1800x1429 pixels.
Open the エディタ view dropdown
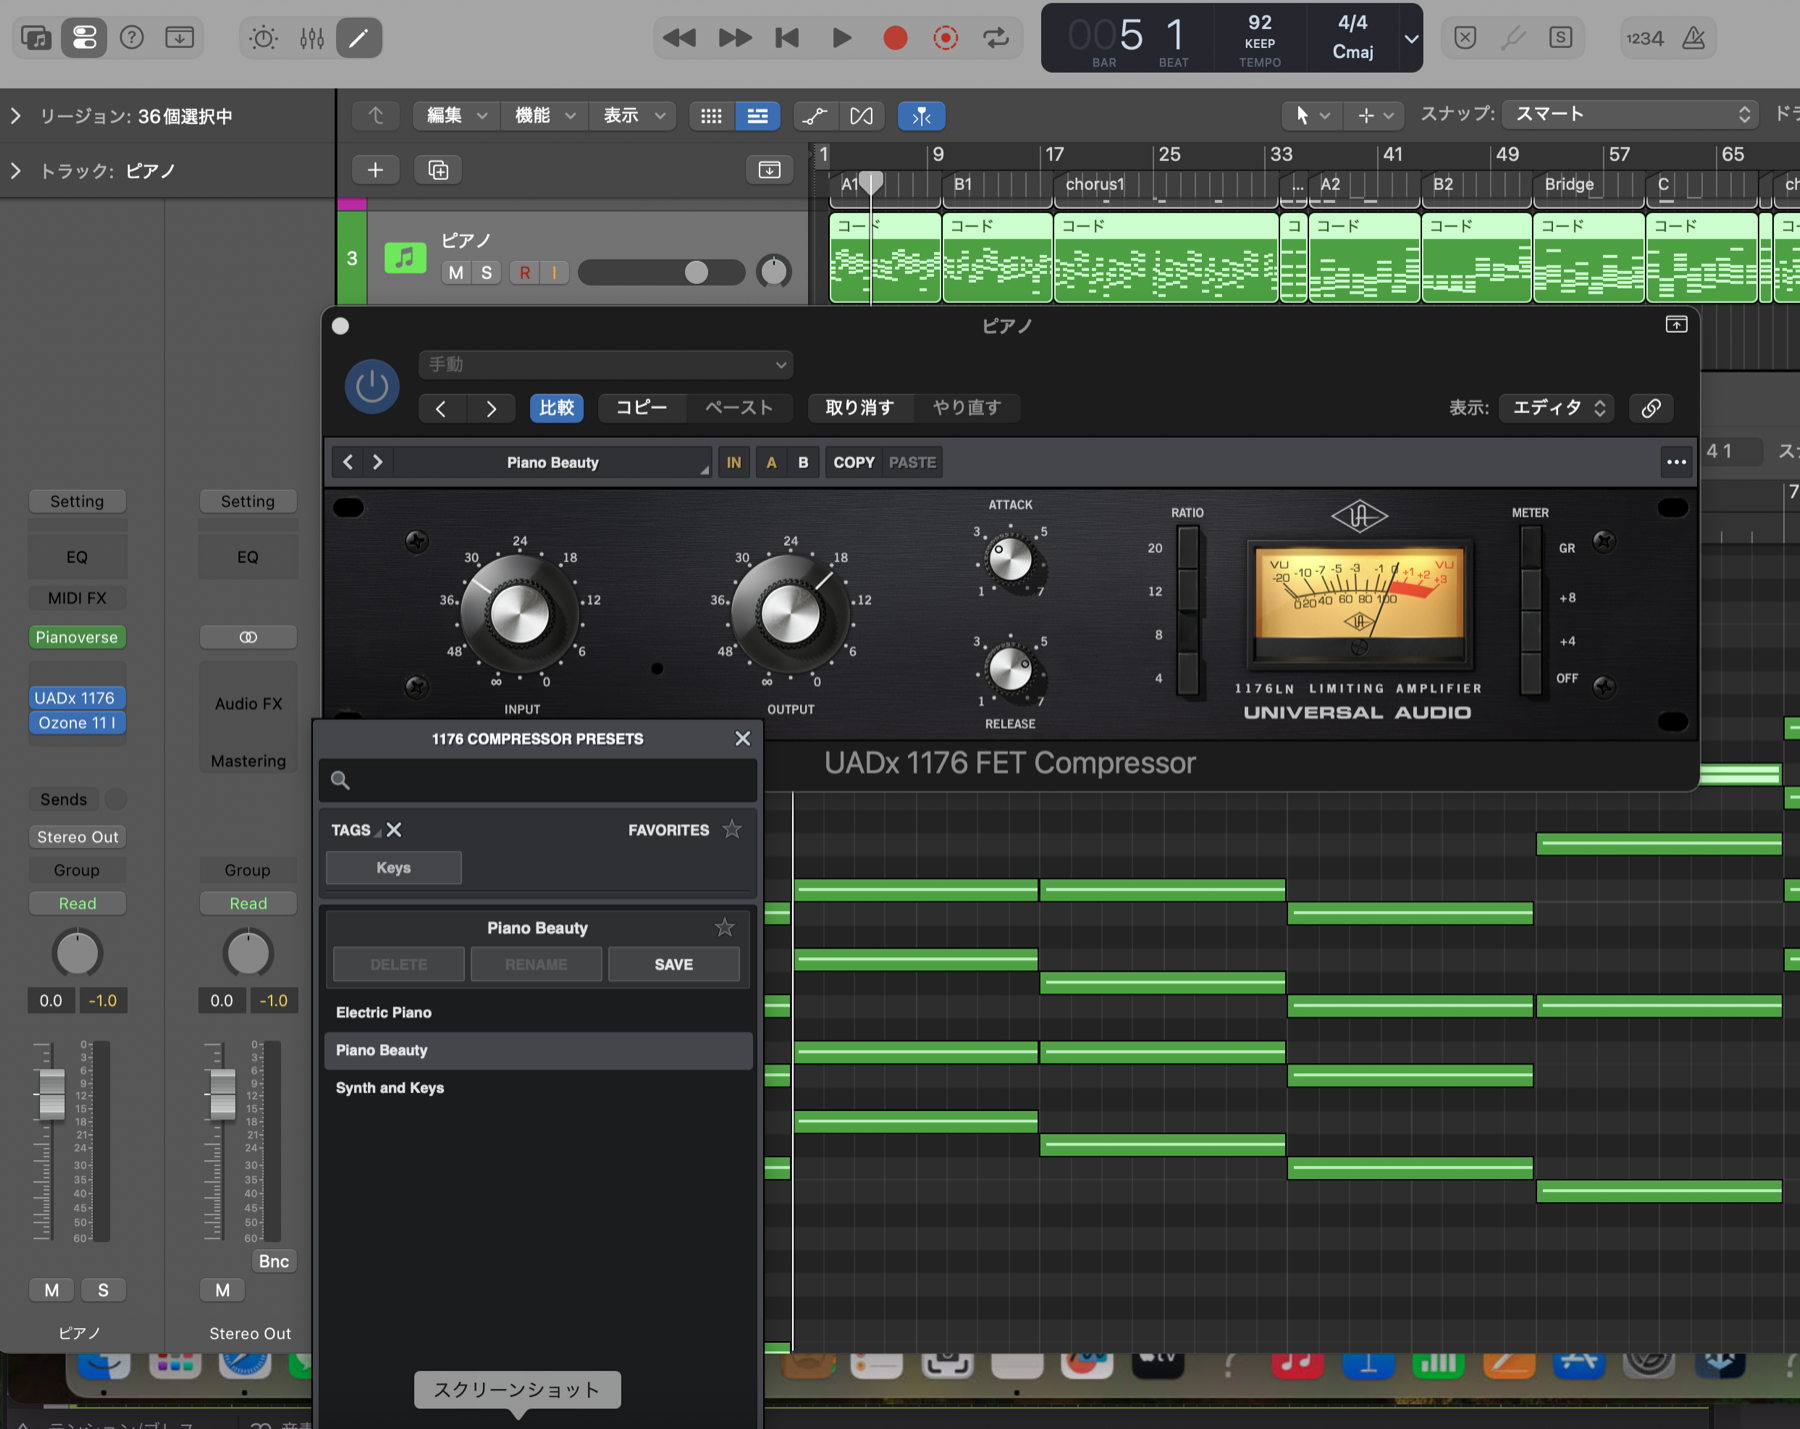[x=1557, y=408]
